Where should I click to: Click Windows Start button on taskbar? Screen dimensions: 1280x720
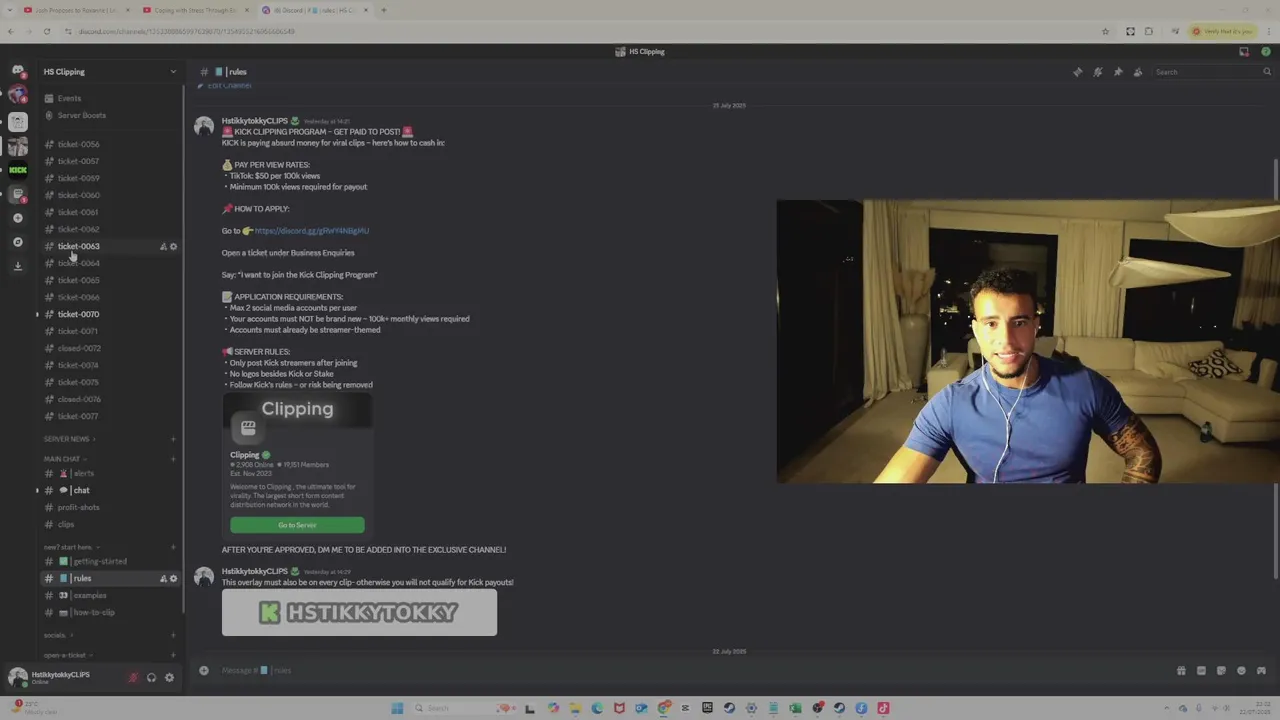point(397,708)
